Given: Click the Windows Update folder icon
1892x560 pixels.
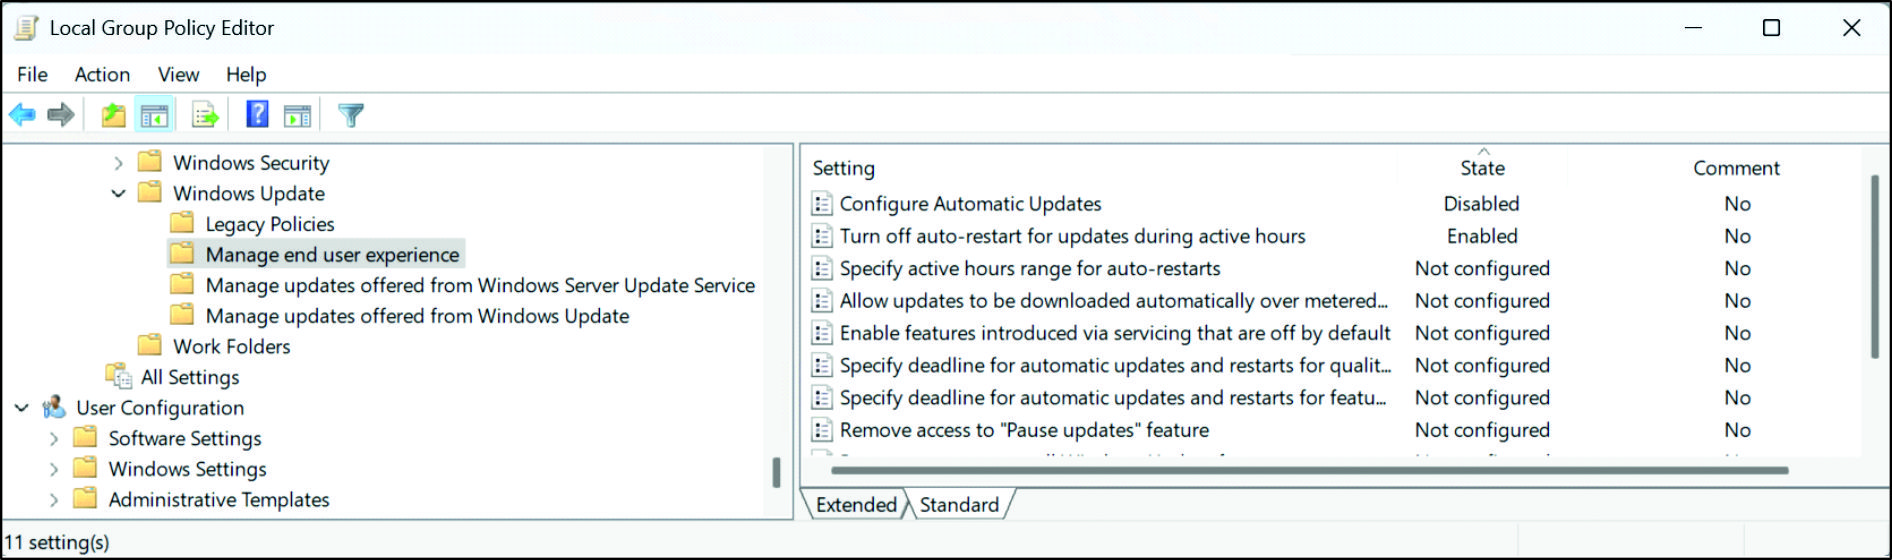Looking at the screenshot, I should tap(149, 192).
